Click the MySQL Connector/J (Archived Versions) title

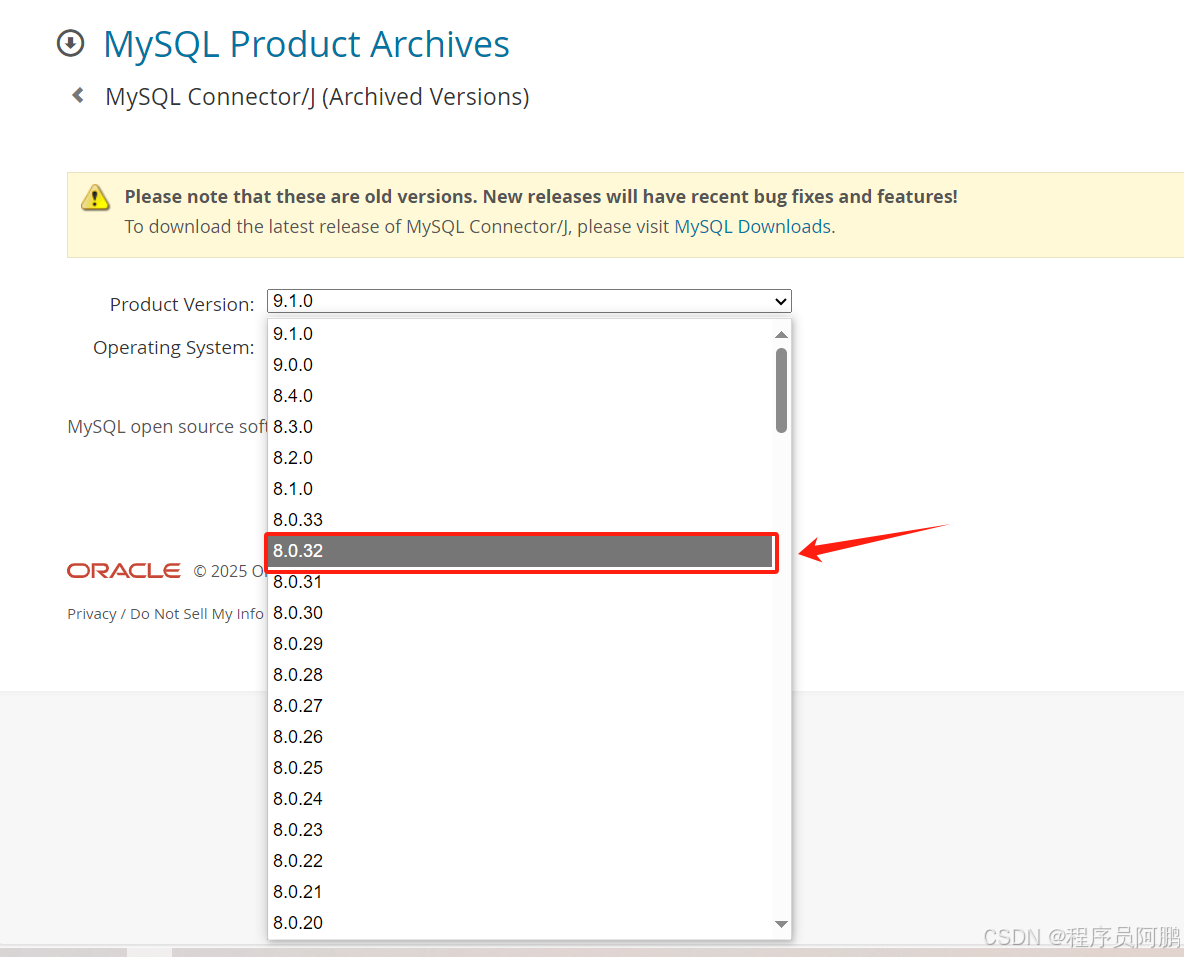click(317, 97)
